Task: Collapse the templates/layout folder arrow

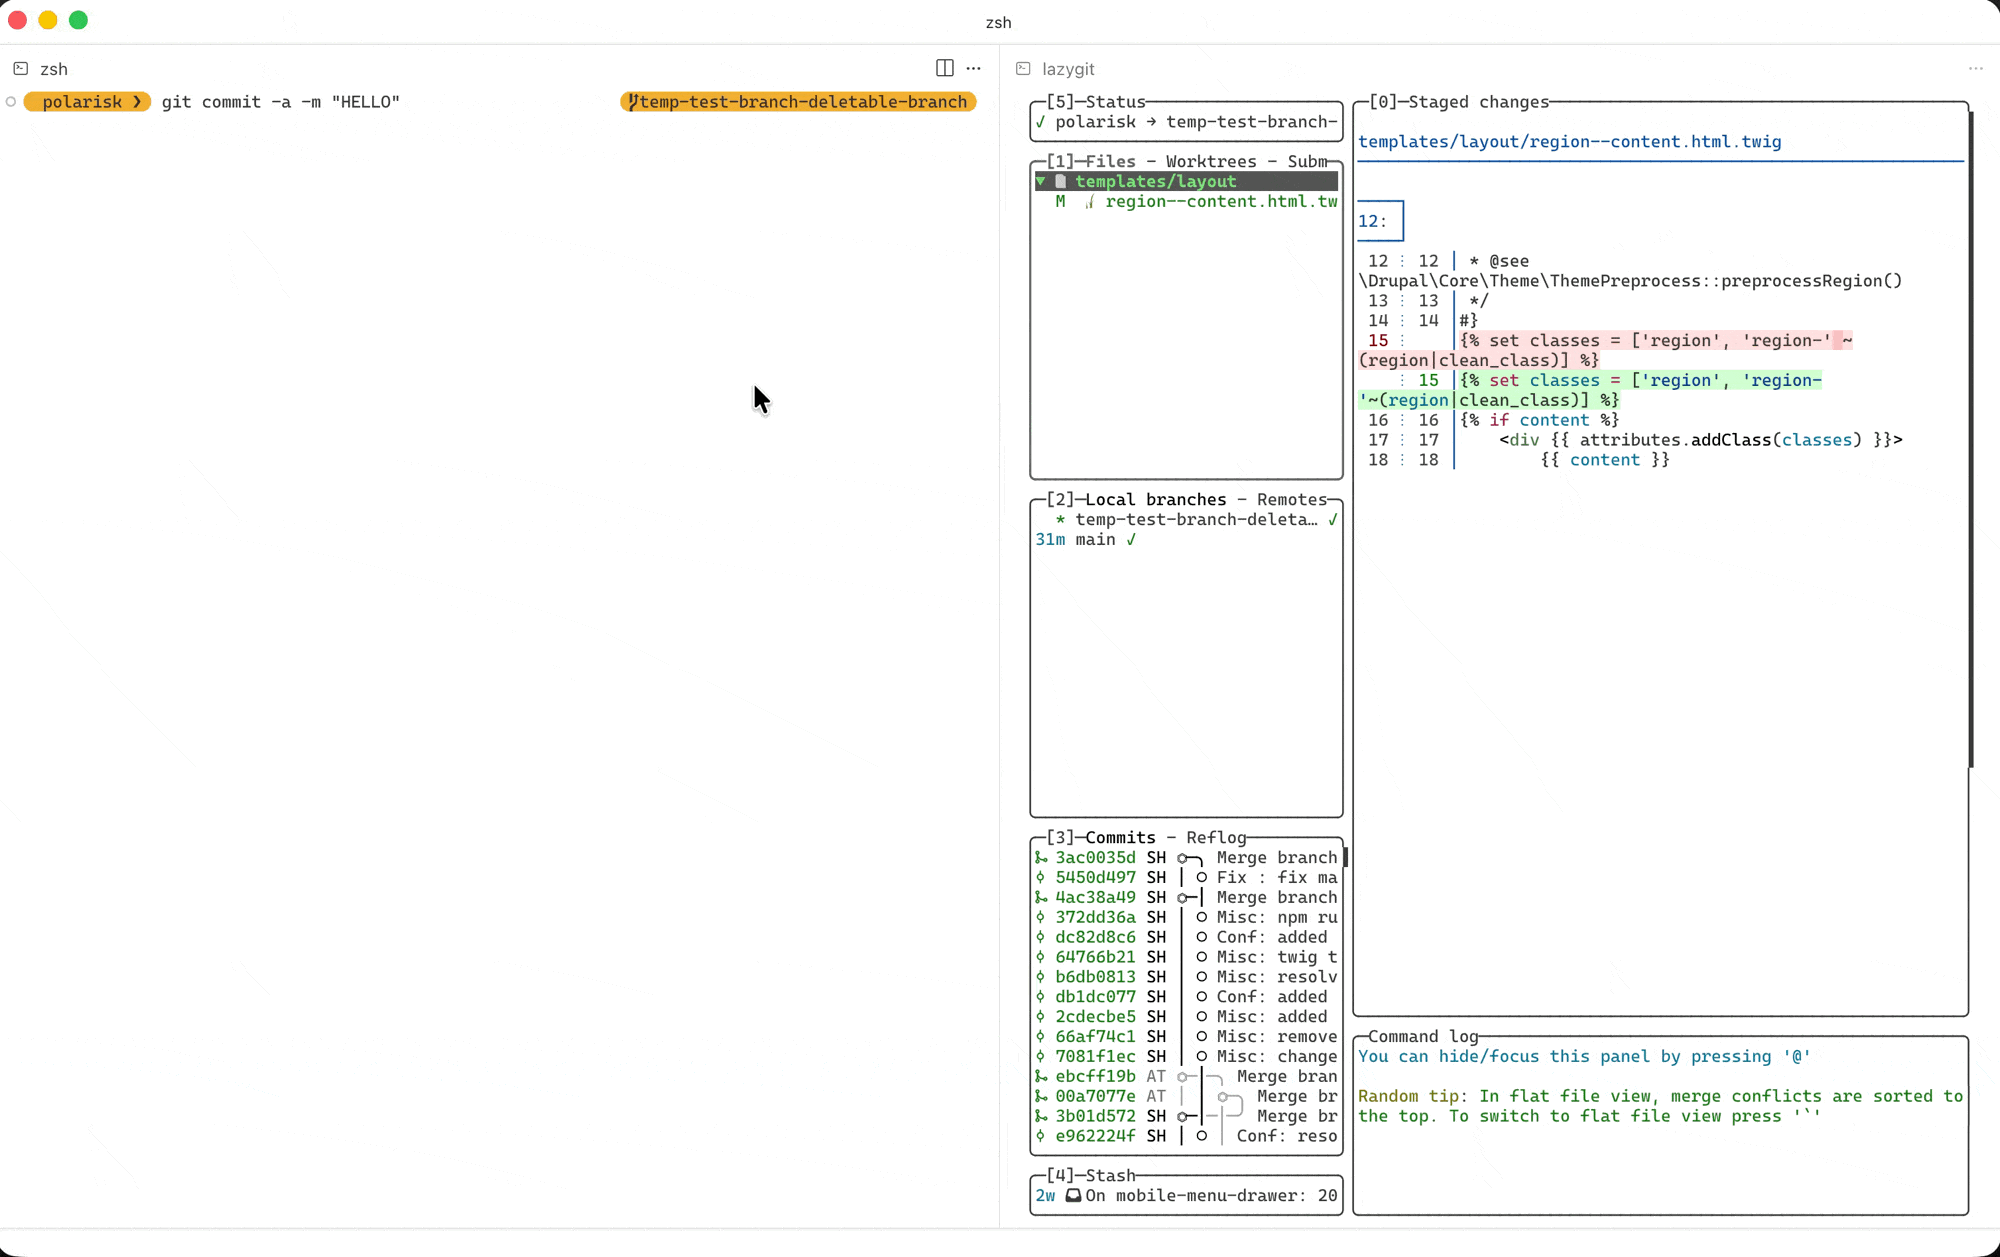Action: click(1041, 181)
